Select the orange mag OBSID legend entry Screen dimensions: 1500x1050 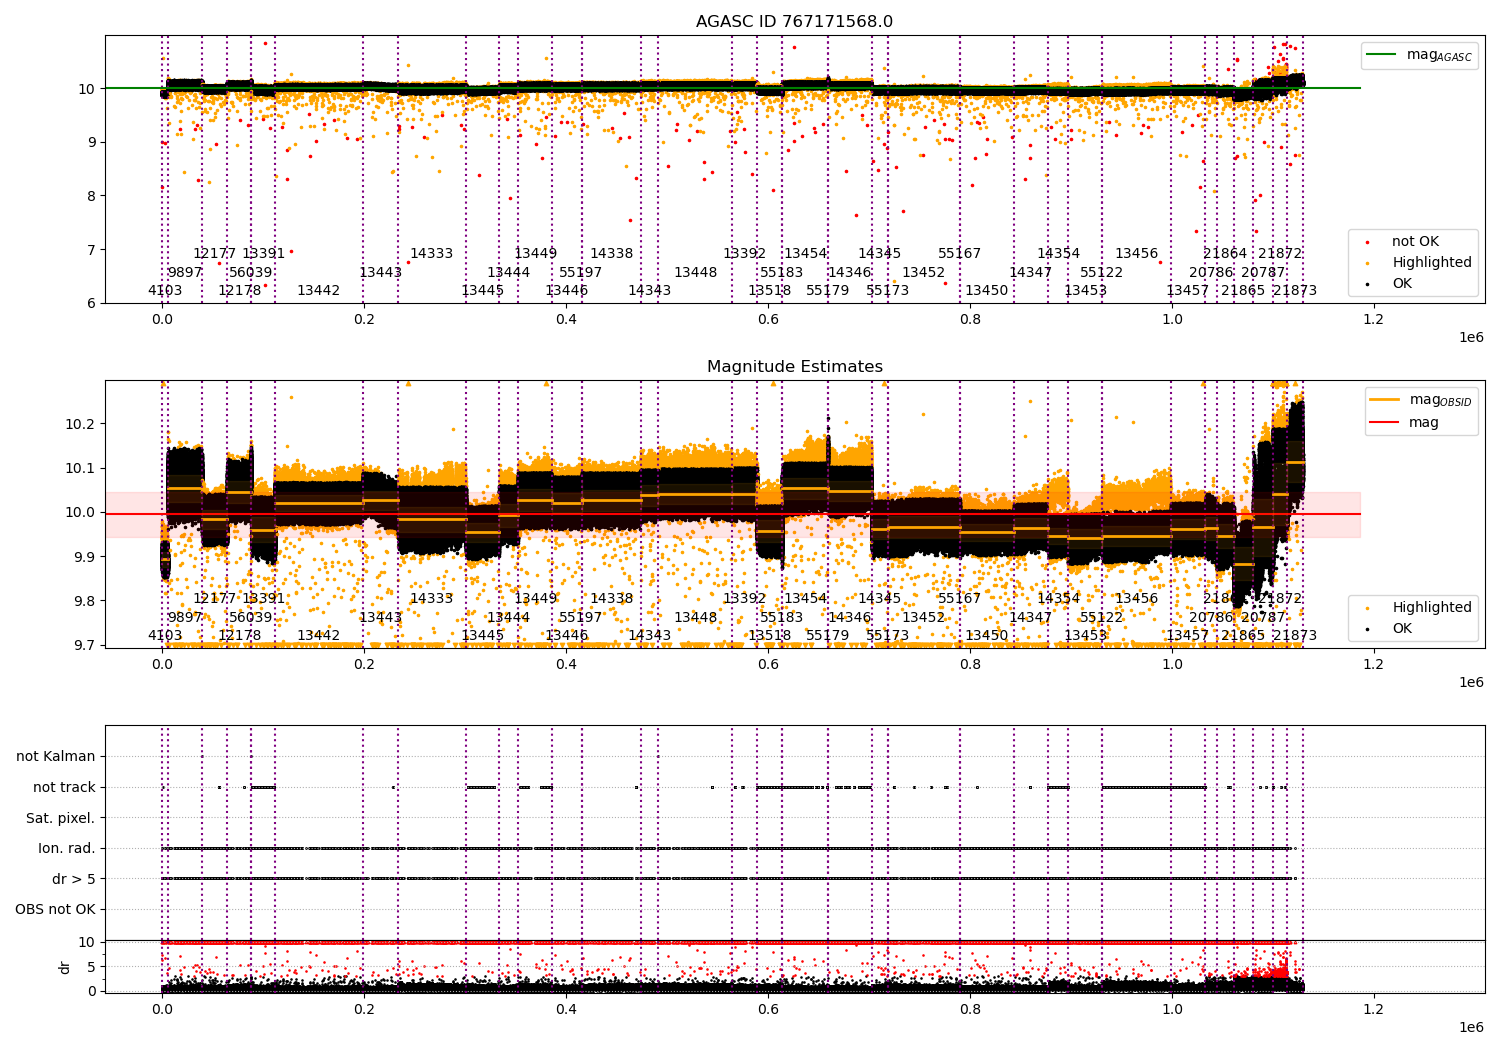[x=1419, y=400]
